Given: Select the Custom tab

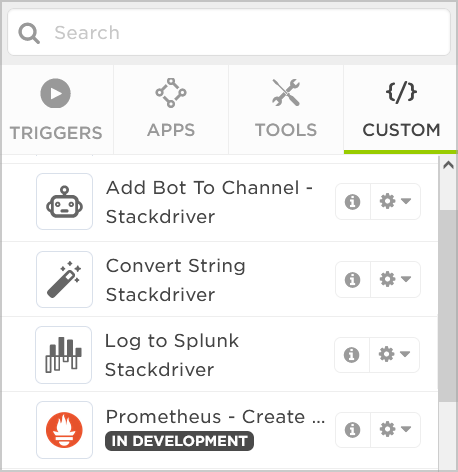Looking at the screenshot, I should [401, 110].
